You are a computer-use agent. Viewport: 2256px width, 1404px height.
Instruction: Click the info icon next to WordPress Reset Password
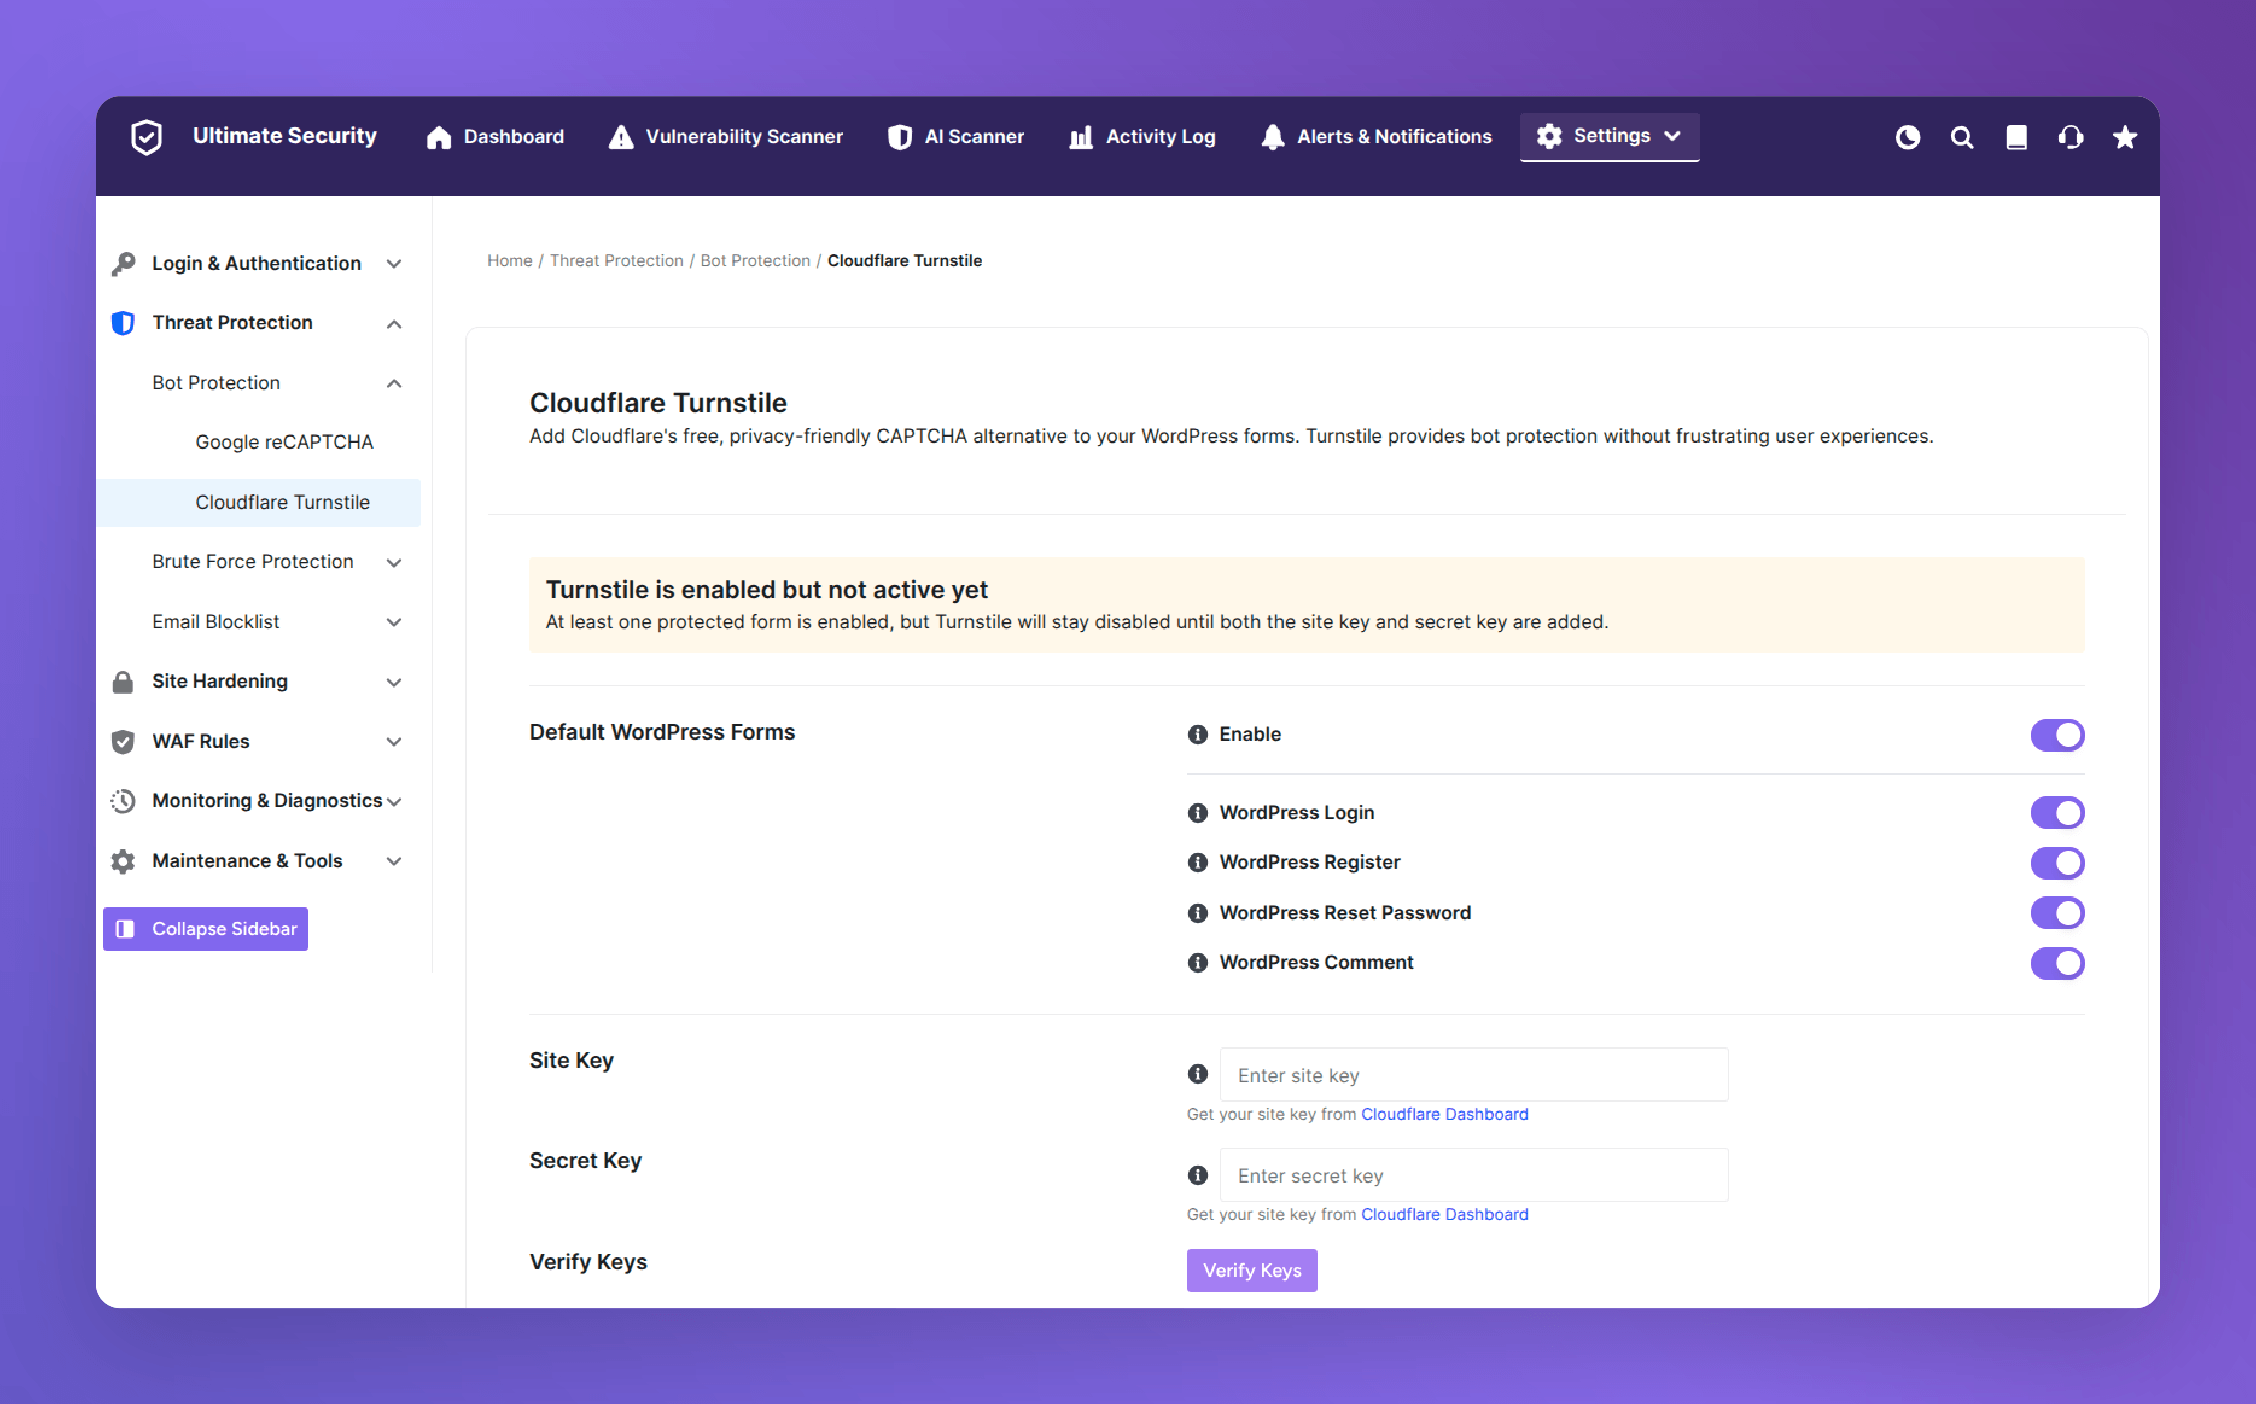pyautogui.click(x=1198, y=913)
